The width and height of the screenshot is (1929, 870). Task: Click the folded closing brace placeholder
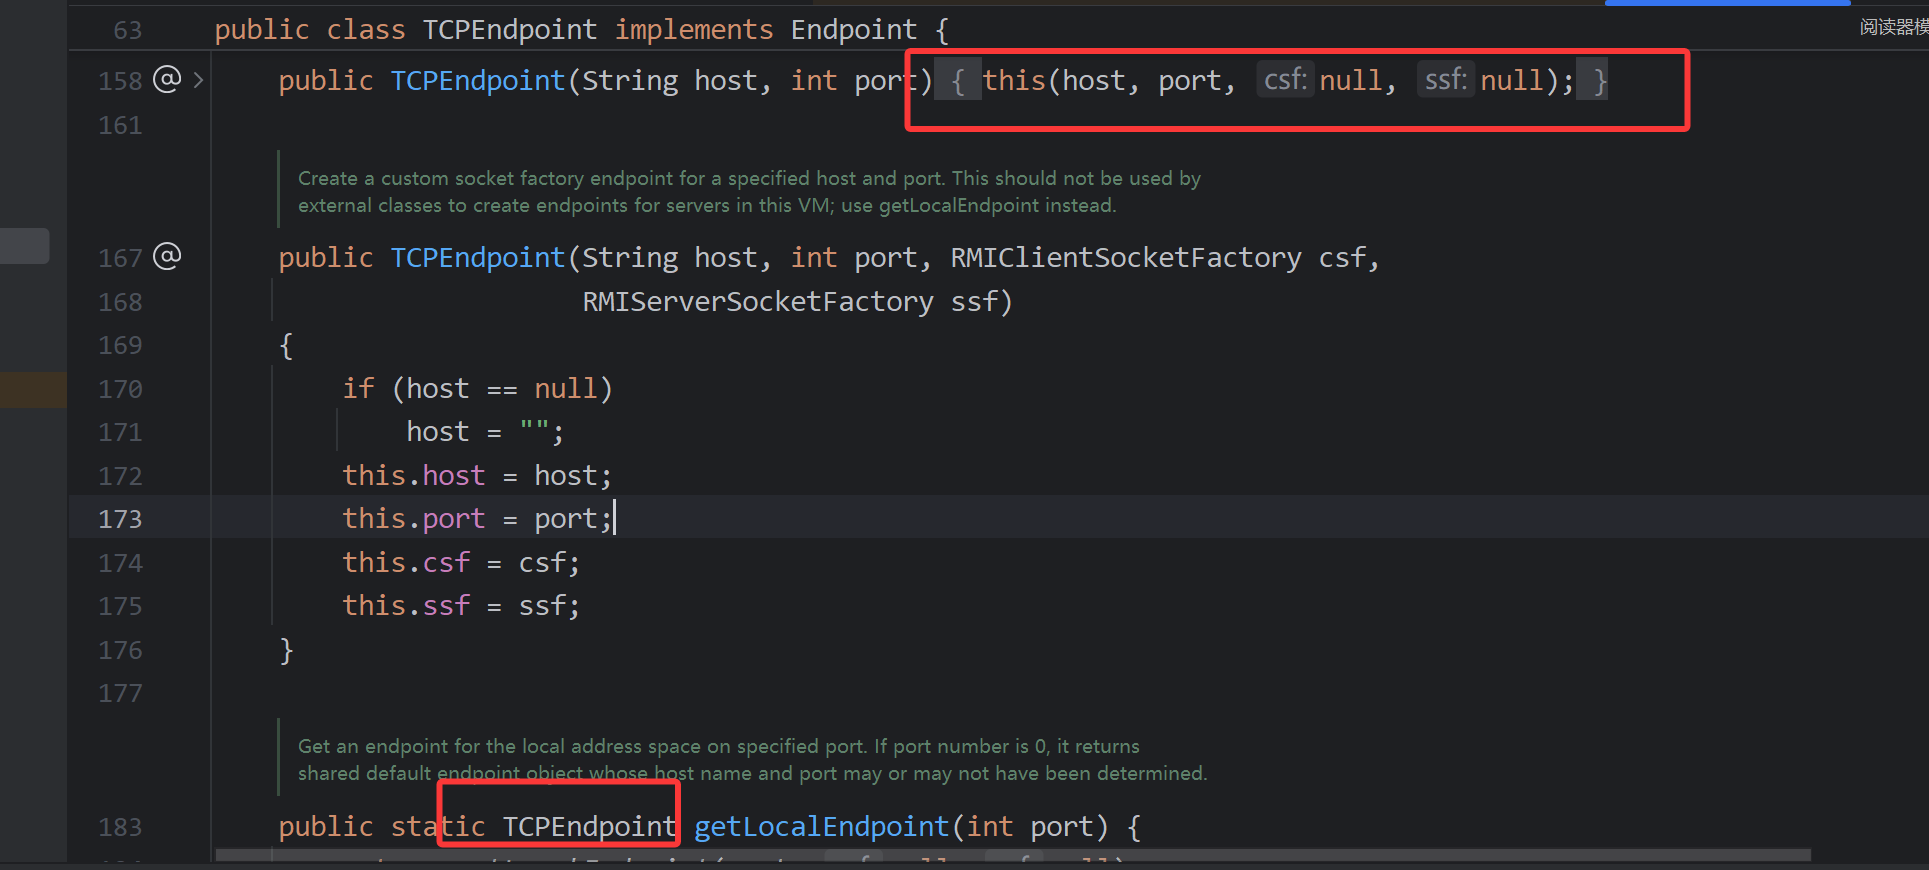pos(1599,81)
